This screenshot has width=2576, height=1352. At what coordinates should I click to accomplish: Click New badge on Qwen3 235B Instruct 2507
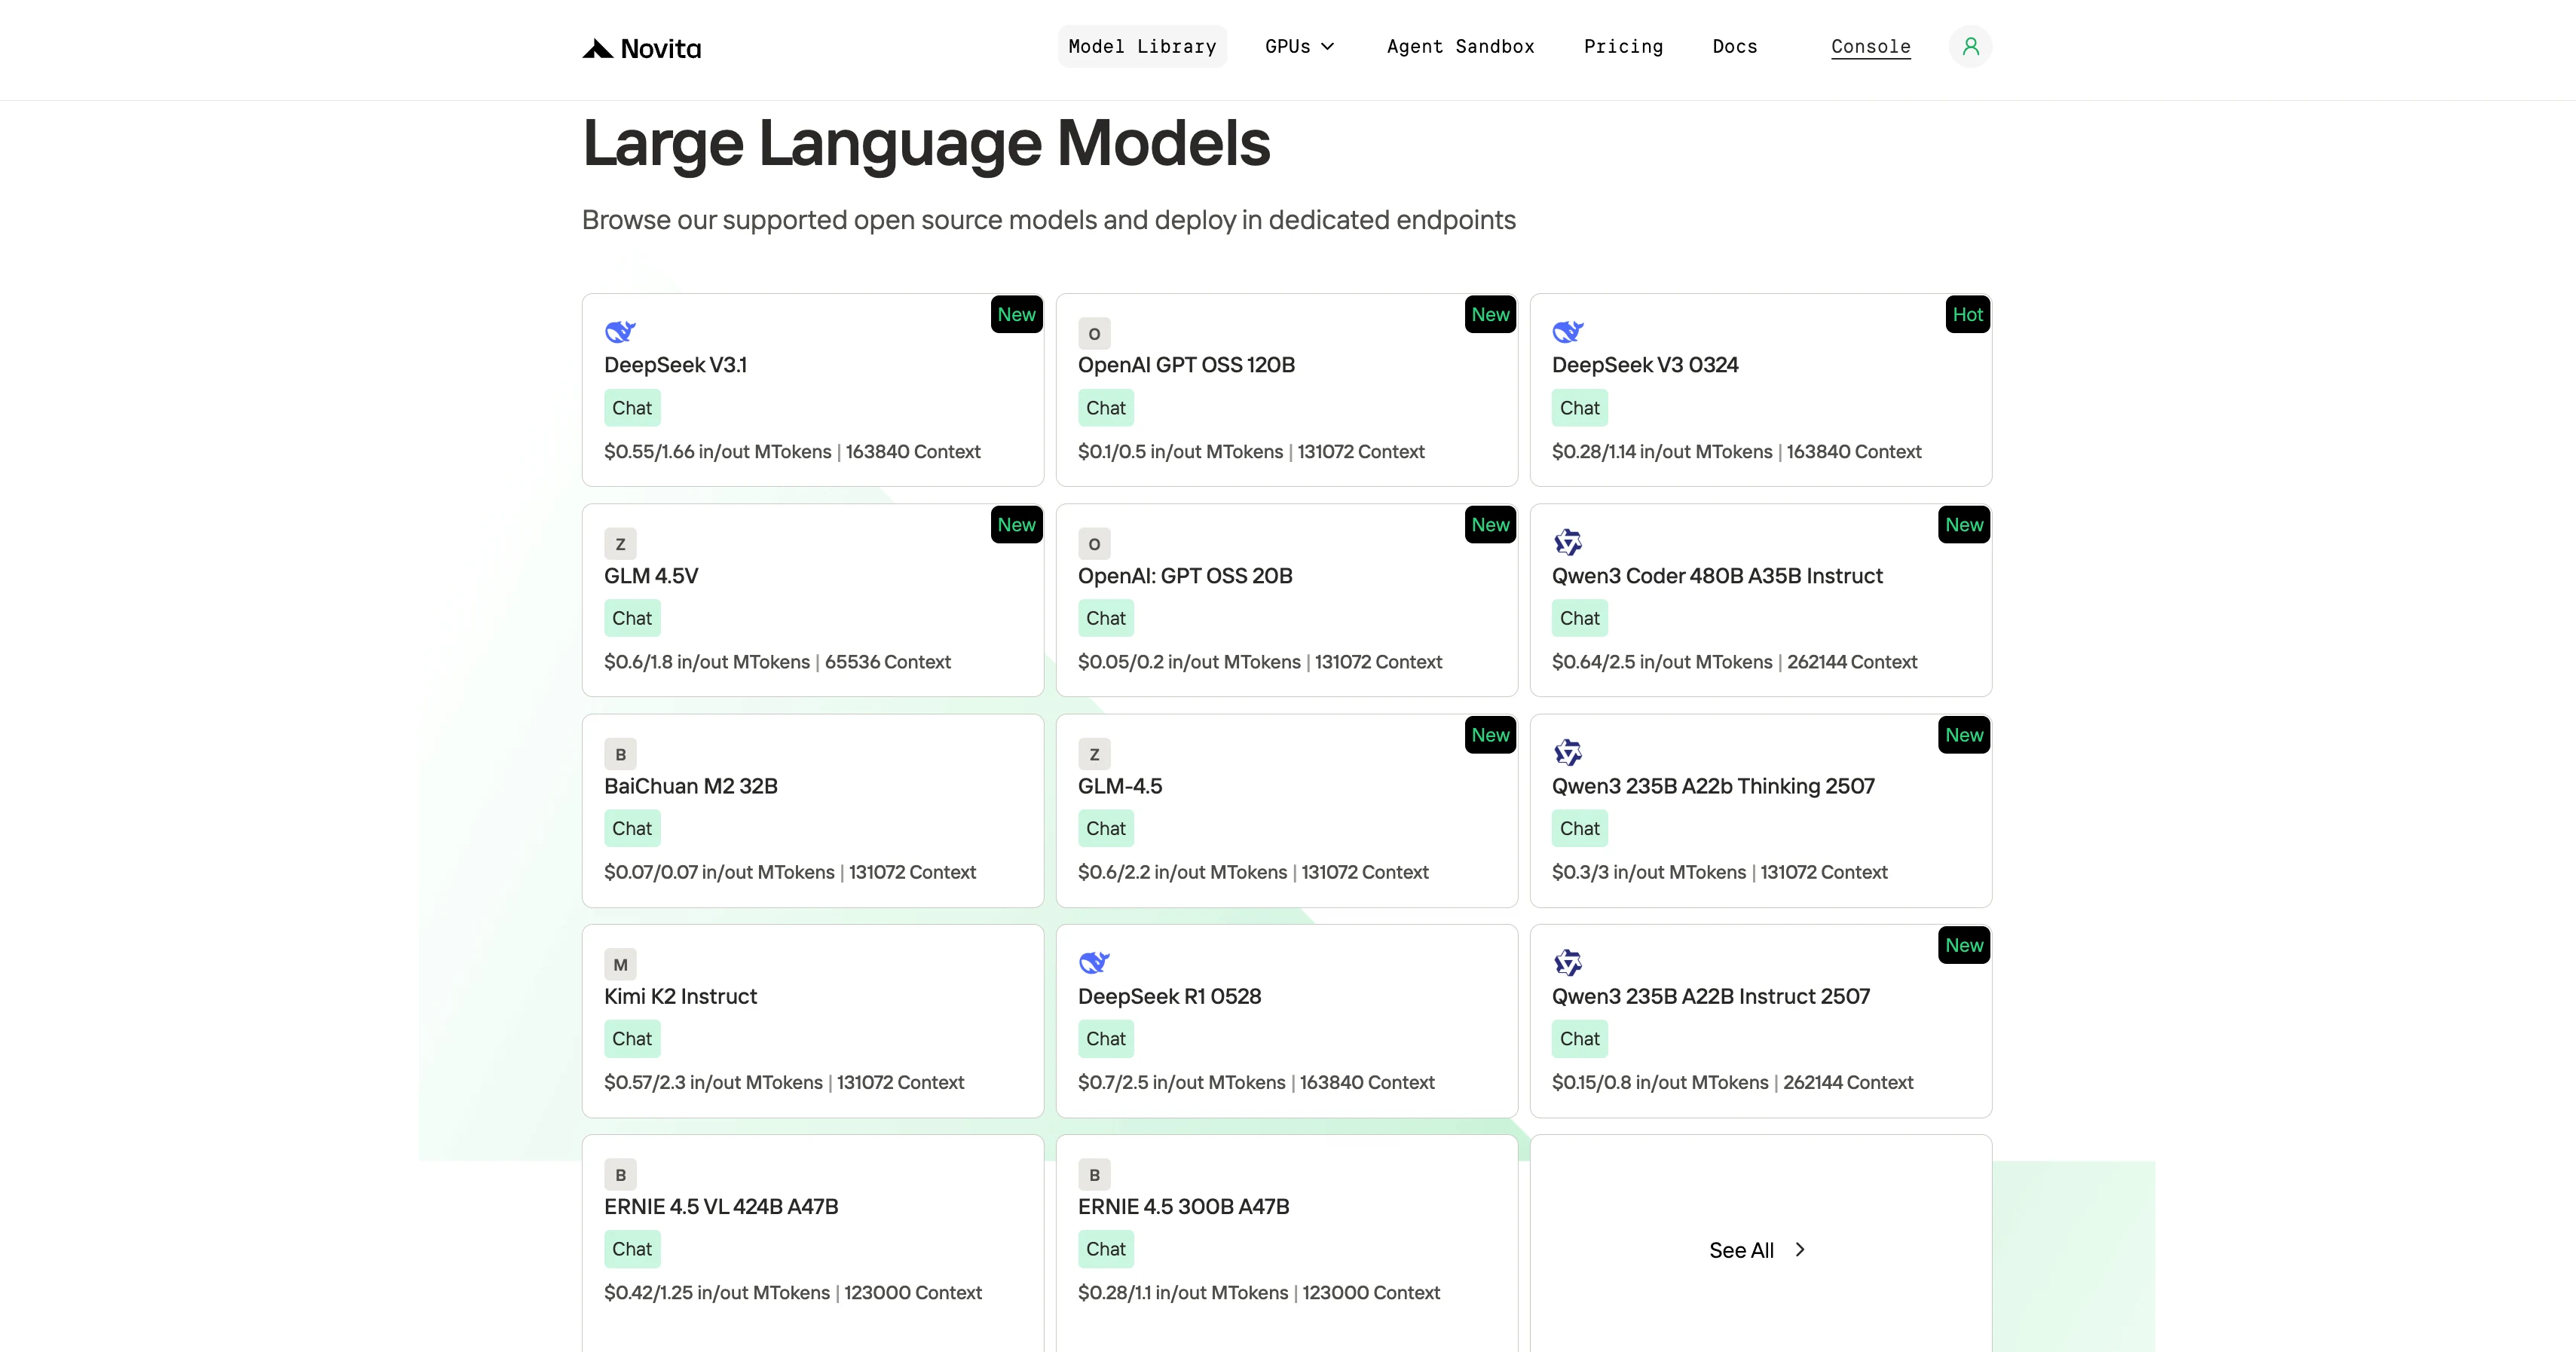[1964, 944]
